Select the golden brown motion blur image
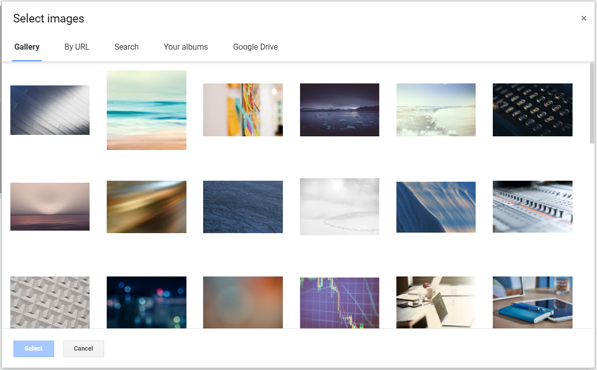 (x=147, y=207)
